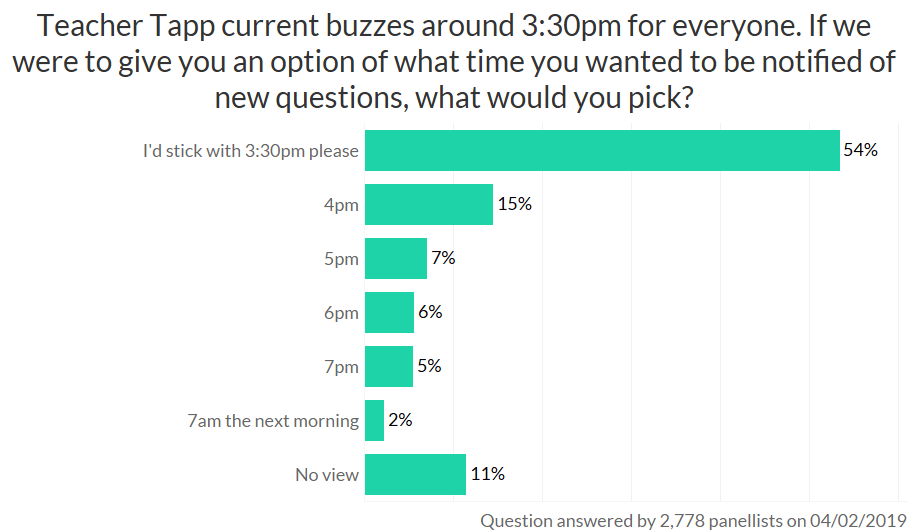Click the chart title about Teacher Tapp buzzes
This screenshot has height=531, width=908.
(453, 63)
